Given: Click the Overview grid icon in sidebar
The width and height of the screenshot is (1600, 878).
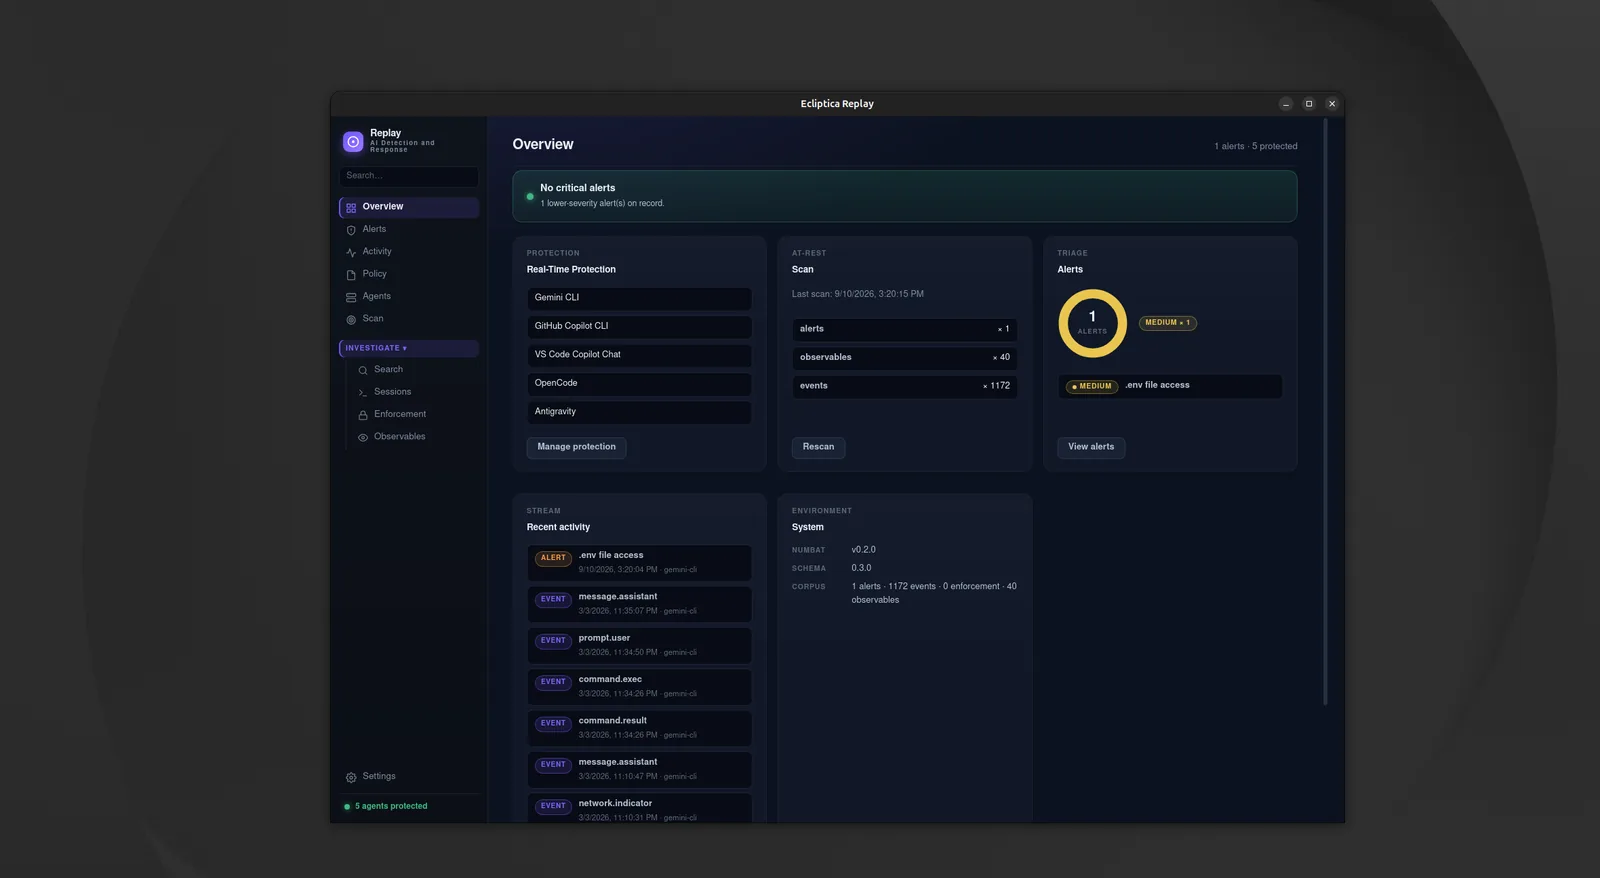Looking at the screenshot, I should [351, 208].
